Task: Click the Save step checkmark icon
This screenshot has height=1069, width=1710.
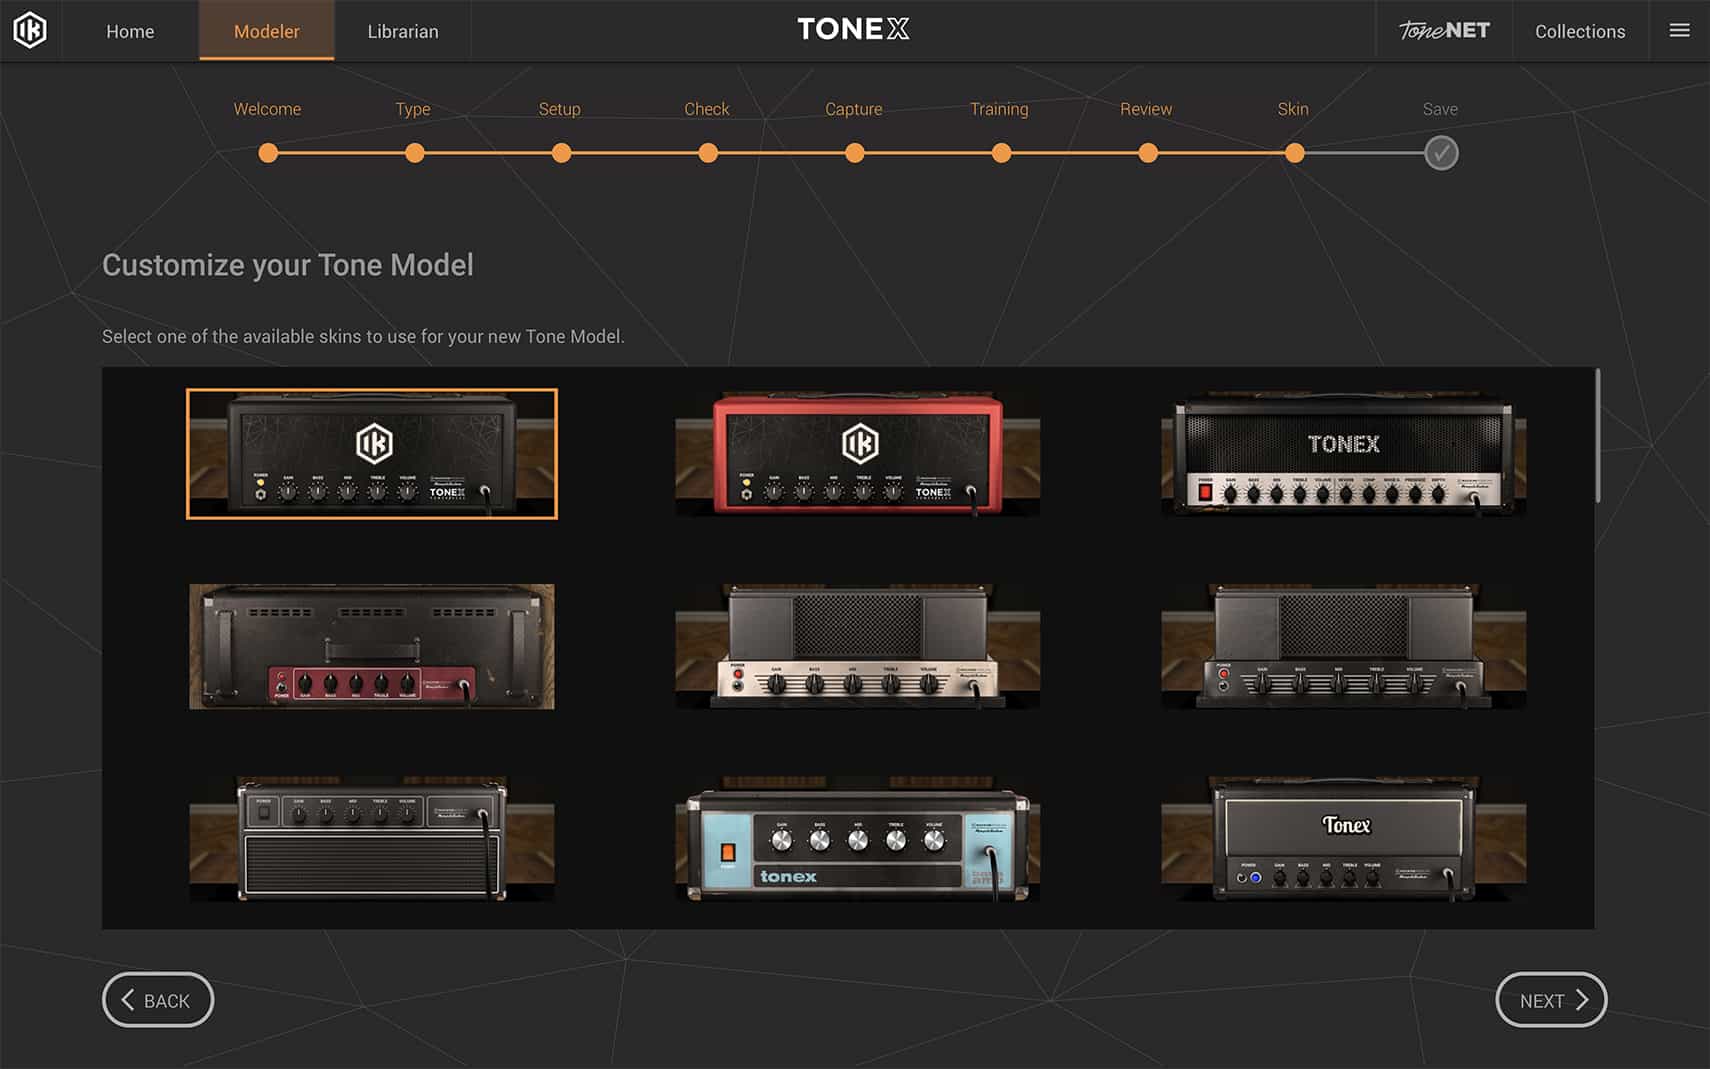Action: point(1440,152)
